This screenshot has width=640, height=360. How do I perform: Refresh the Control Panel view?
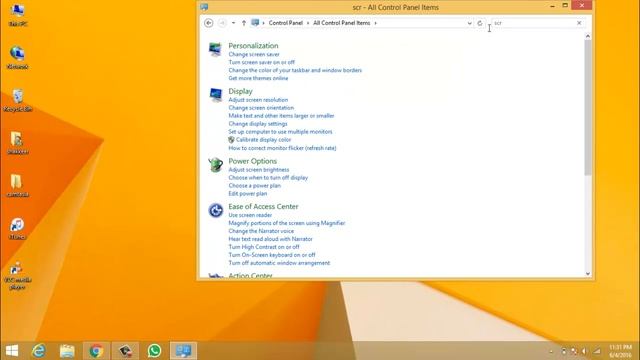(480, 23)
